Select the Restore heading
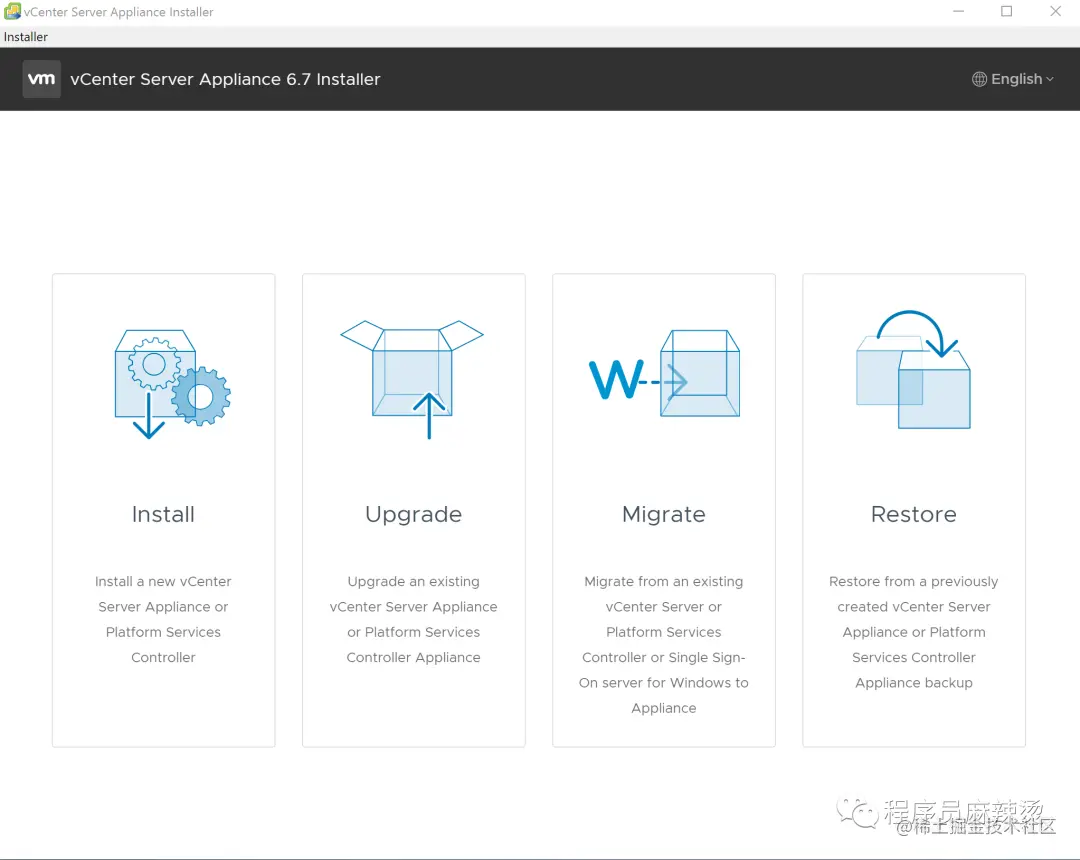The width and height of the screenshot is (1080, 860). pos(913,514)
